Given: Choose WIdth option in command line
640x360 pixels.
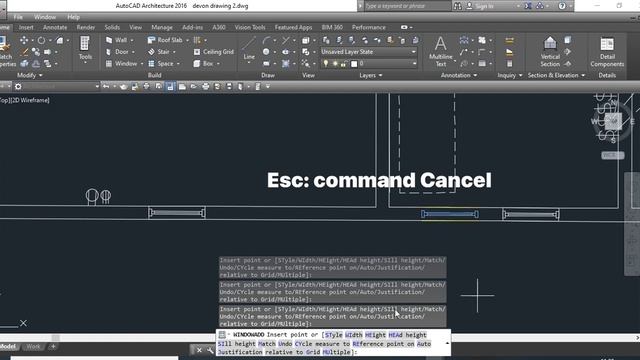Looking at the screenshot, I should pyautogui.click(x=353, y=335).
